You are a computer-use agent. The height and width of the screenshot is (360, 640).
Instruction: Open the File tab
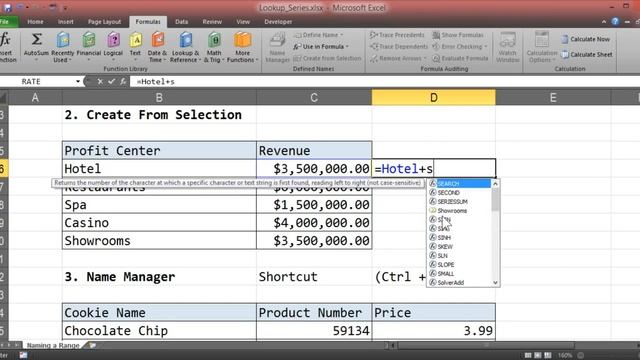pos(7,22)
